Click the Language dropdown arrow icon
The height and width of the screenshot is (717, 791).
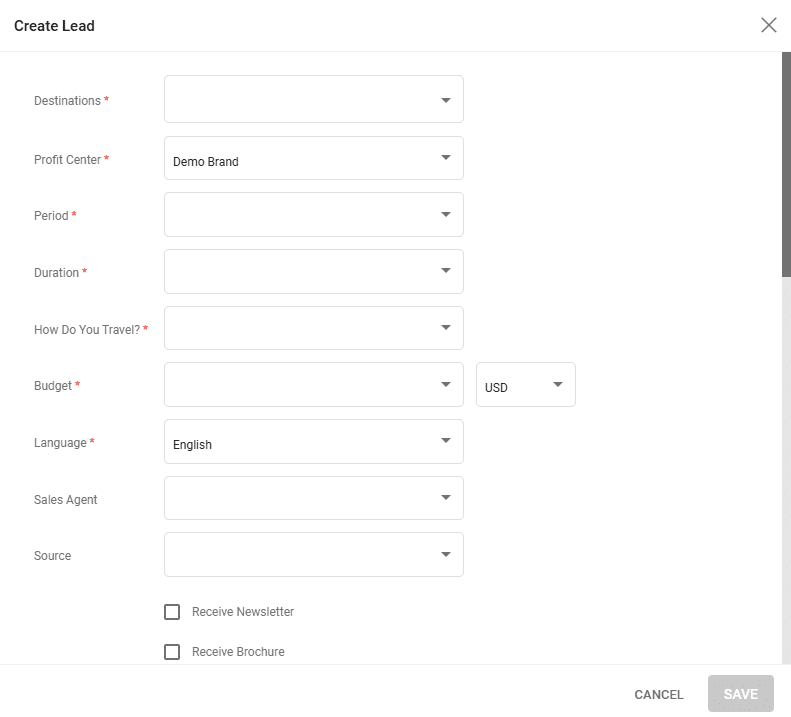click(x=445, y=441)
